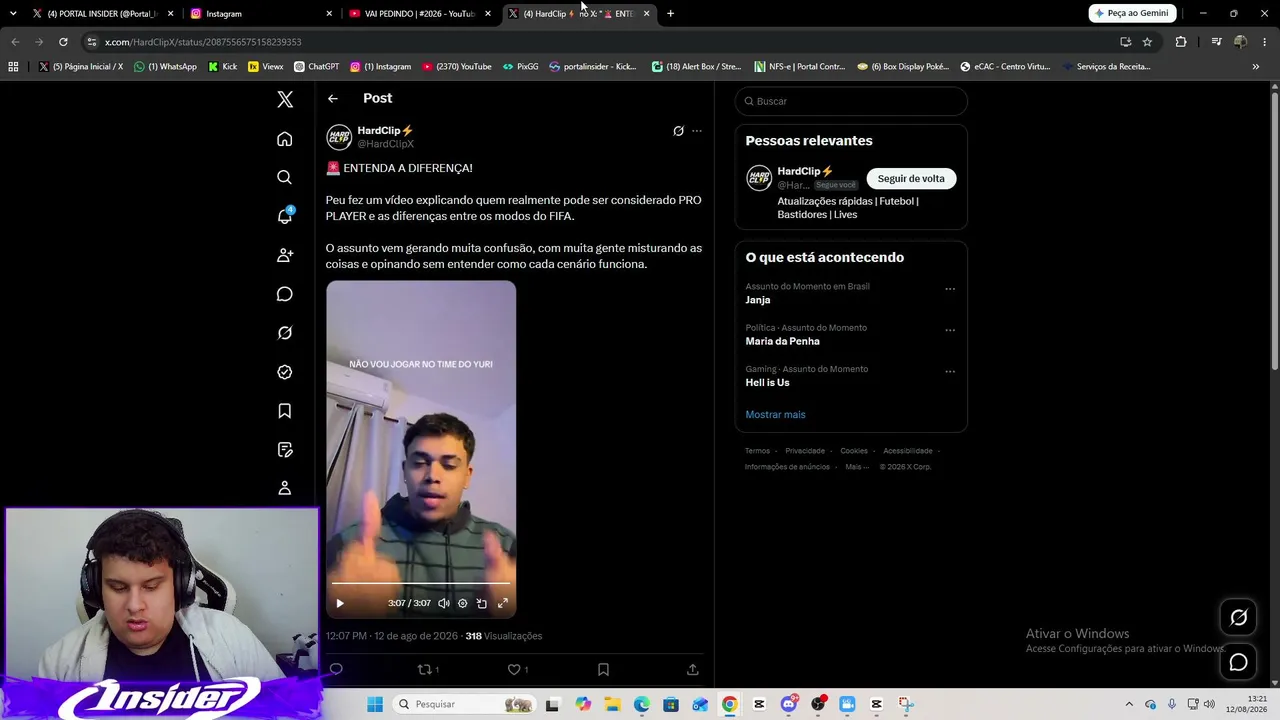Open the post's three-dot more menu
Image resolution: width=1280 pixels, height=720 pixels.
point(697,131)
